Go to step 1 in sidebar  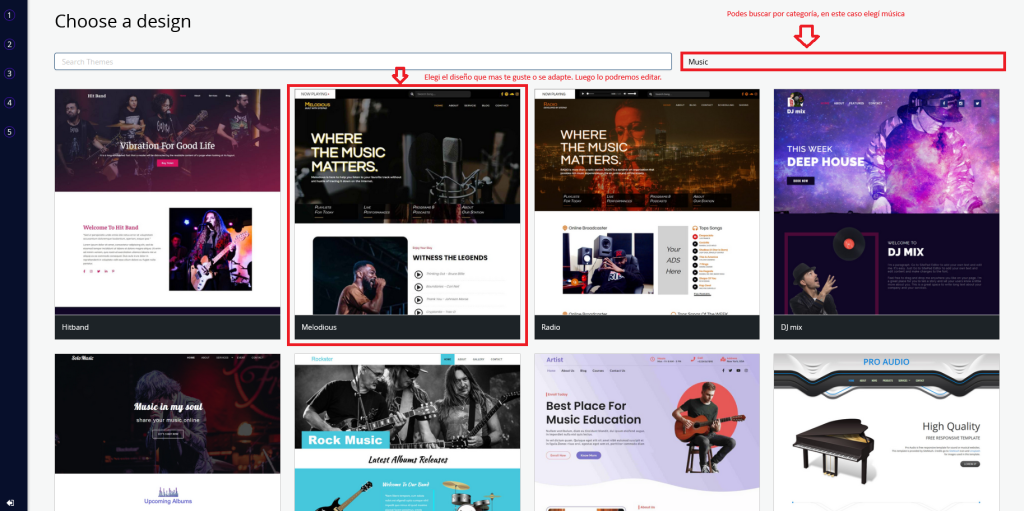(x=9, y=15)
